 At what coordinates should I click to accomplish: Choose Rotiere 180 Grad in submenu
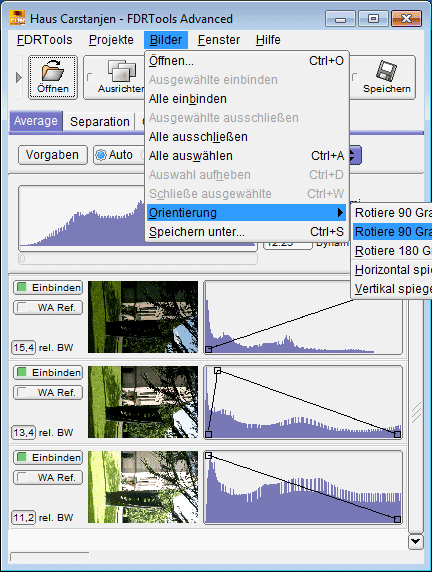coord(393,251)
